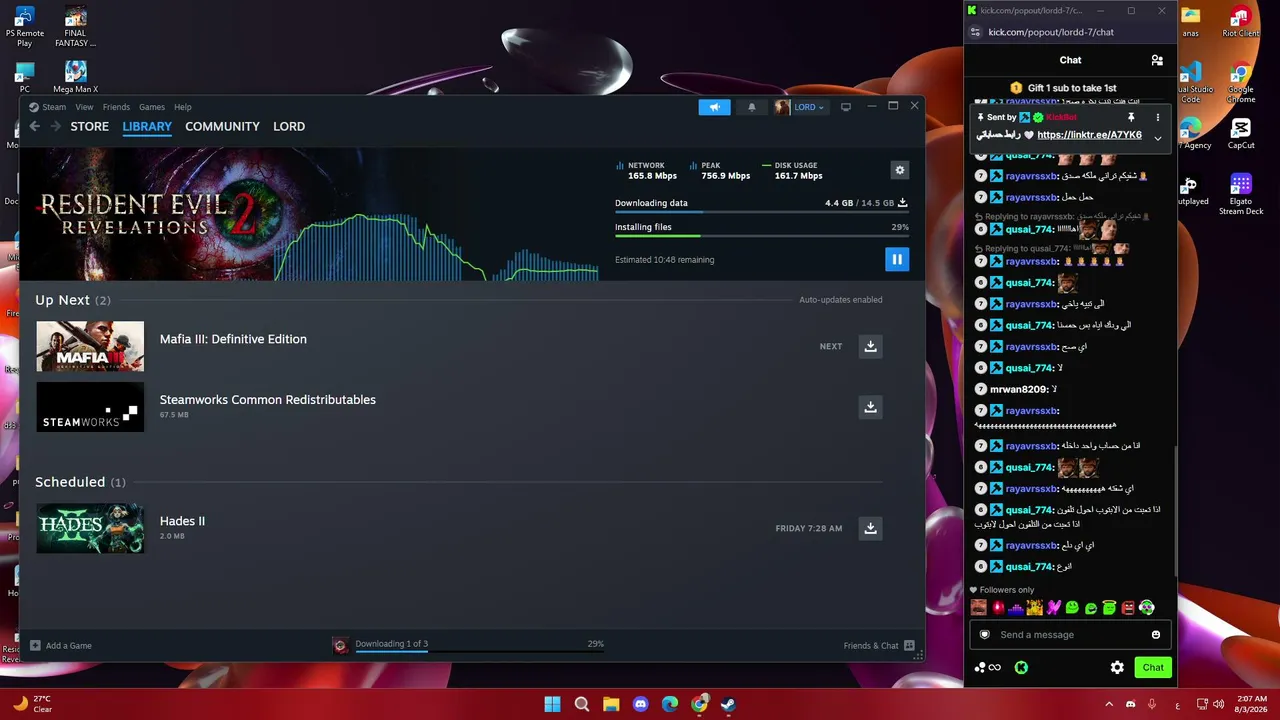Open the Hades II thumbnail
The height and width of the screenshot is (720, 1280).
coord(90,528)
